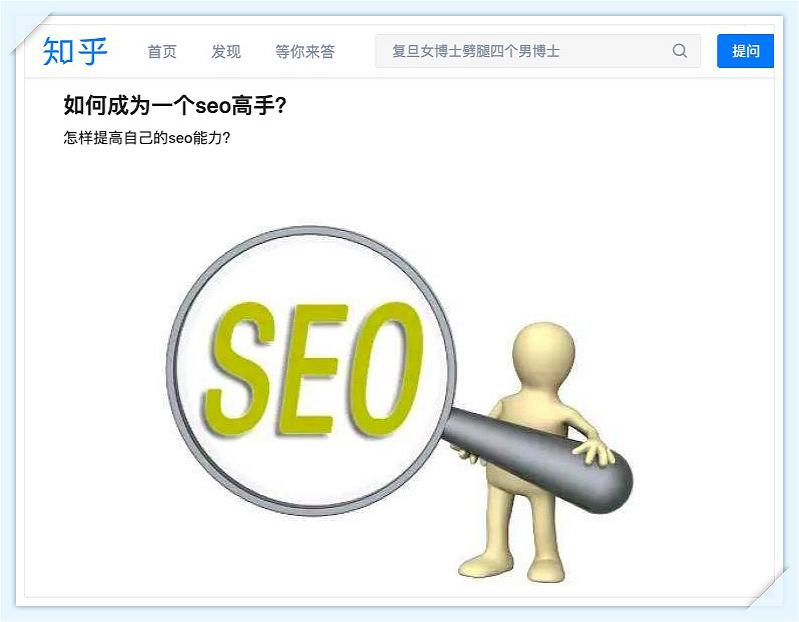The image size is (799, 622).
Task: Click the cartoon figure's hand on handle
Action: 593,451
